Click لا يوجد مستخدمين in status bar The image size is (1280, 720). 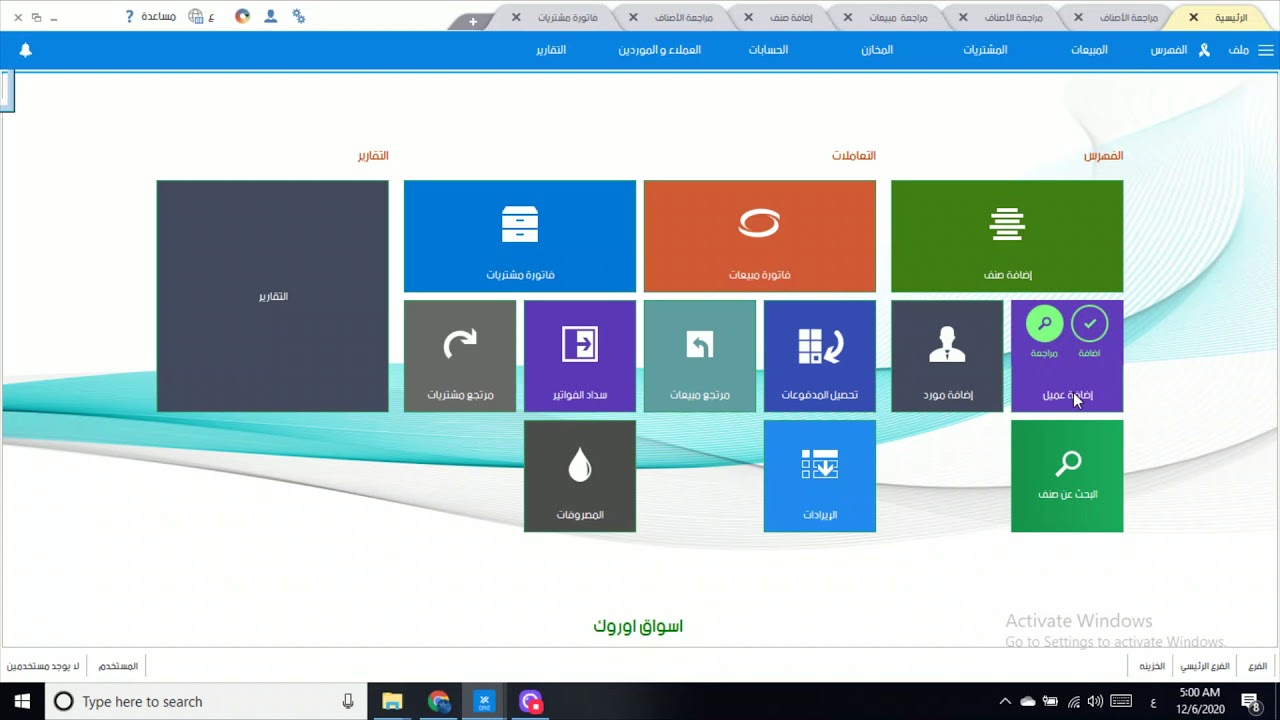tap(43, 666)
